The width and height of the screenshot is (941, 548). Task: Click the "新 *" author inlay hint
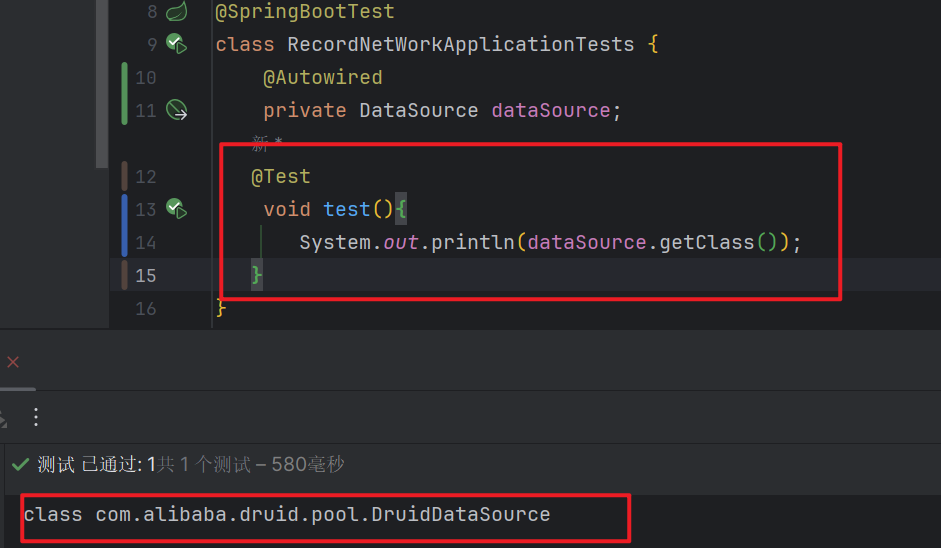pyautogui.click(x=267, y=143)
